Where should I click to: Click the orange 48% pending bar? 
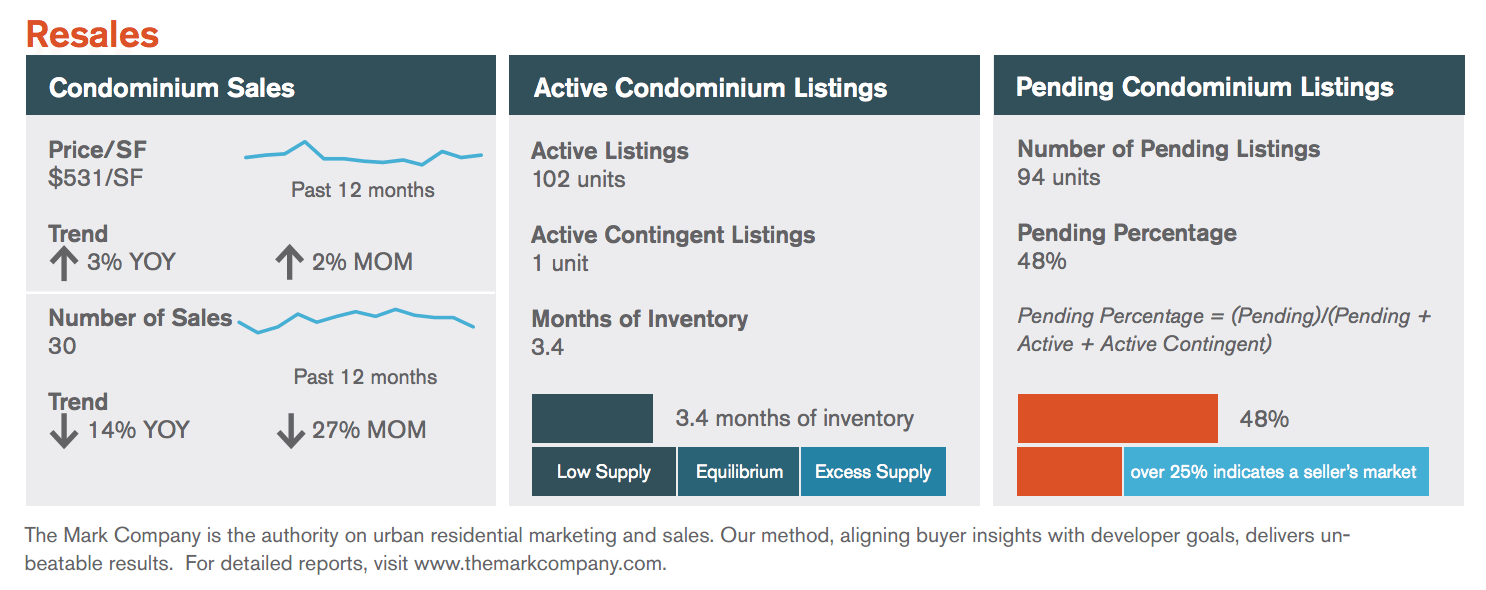coord(1117,418)
